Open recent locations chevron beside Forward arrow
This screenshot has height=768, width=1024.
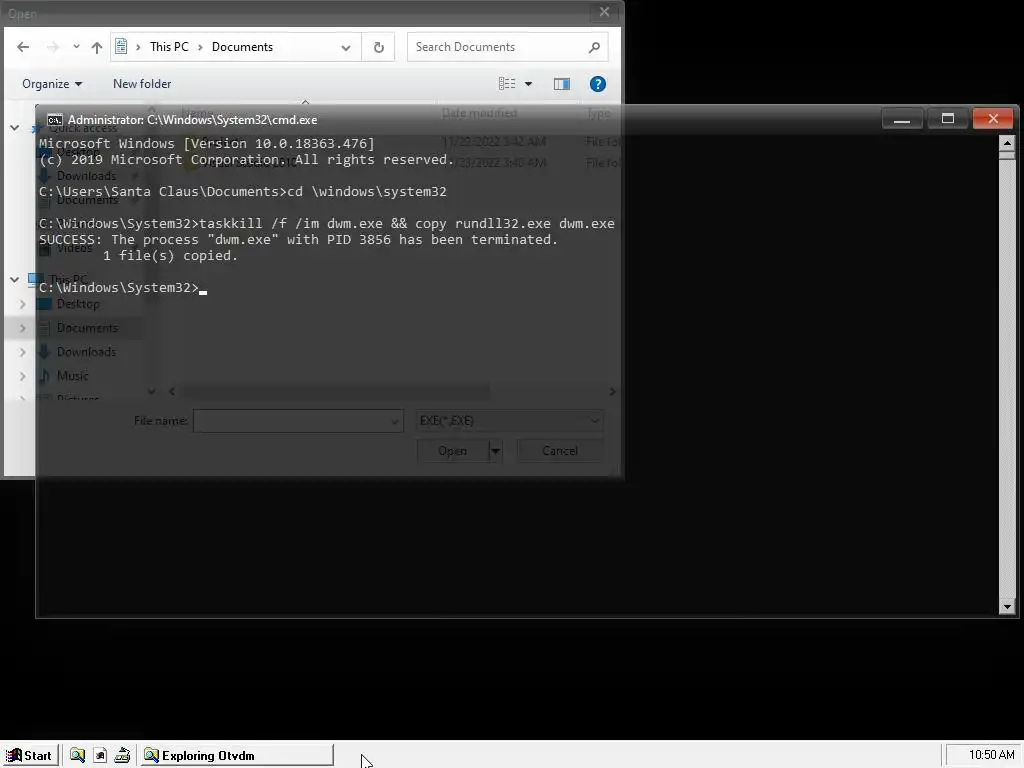pos(76,47)
